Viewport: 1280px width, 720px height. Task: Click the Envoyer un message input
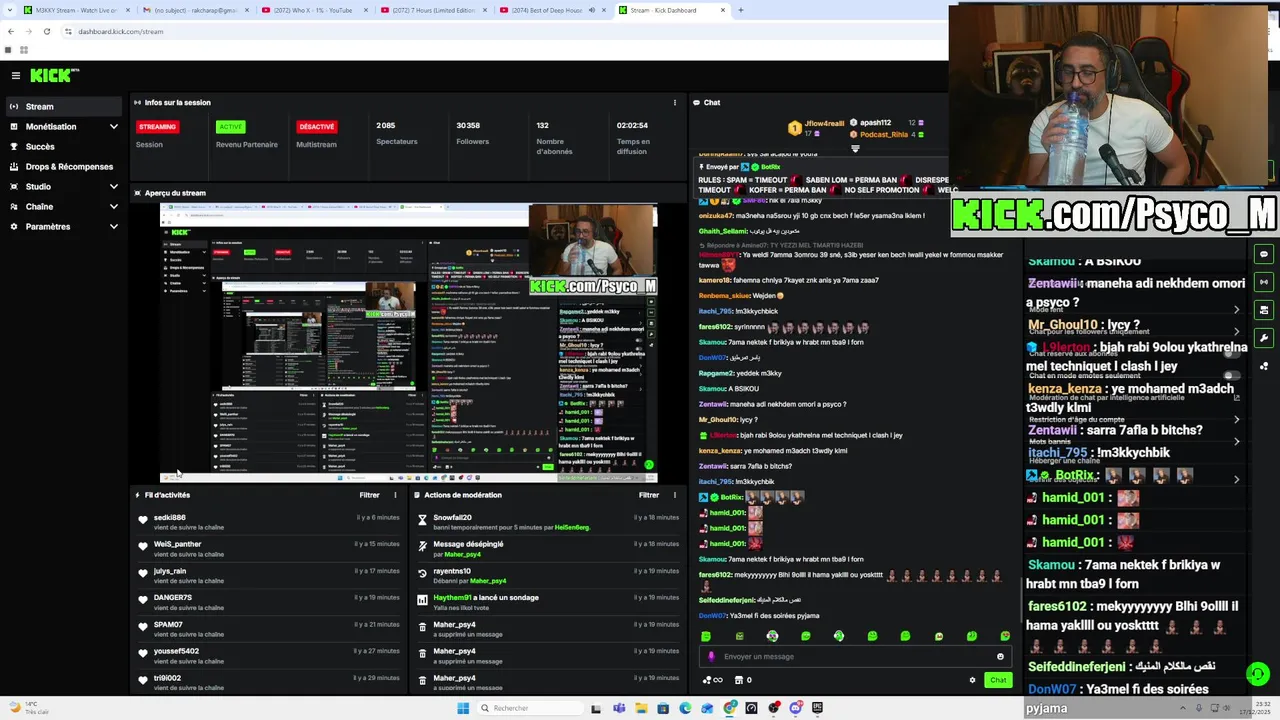(x=855, y=657)
